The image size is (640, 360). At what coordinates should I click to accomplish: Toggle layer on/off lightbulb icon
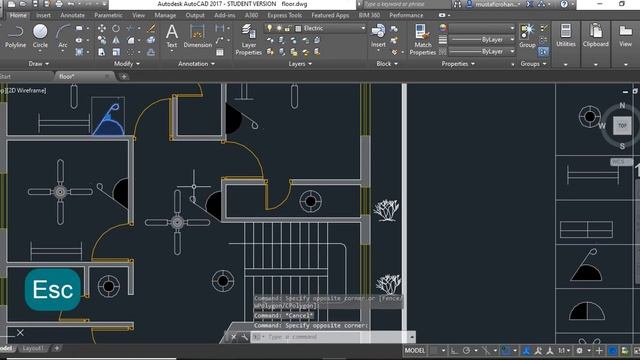pos(269,28)
